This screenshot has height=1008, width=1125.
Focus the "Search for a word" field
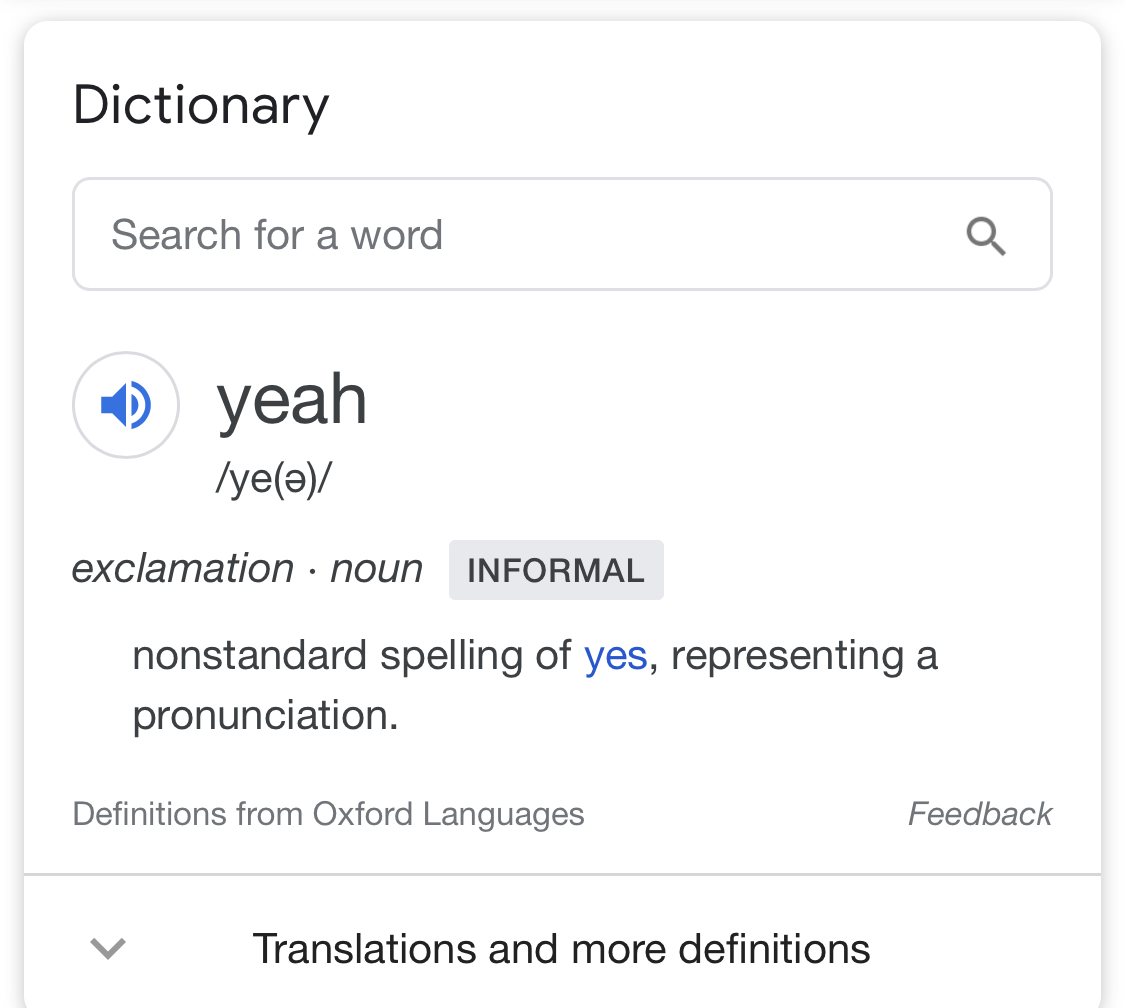click(520, 236)
